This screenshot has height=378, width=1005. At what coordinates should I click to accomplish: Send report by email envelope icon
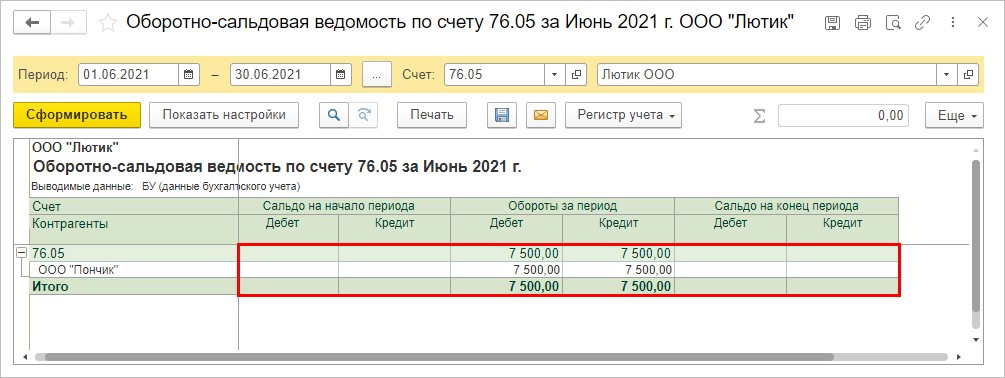[x=540, y=115]
